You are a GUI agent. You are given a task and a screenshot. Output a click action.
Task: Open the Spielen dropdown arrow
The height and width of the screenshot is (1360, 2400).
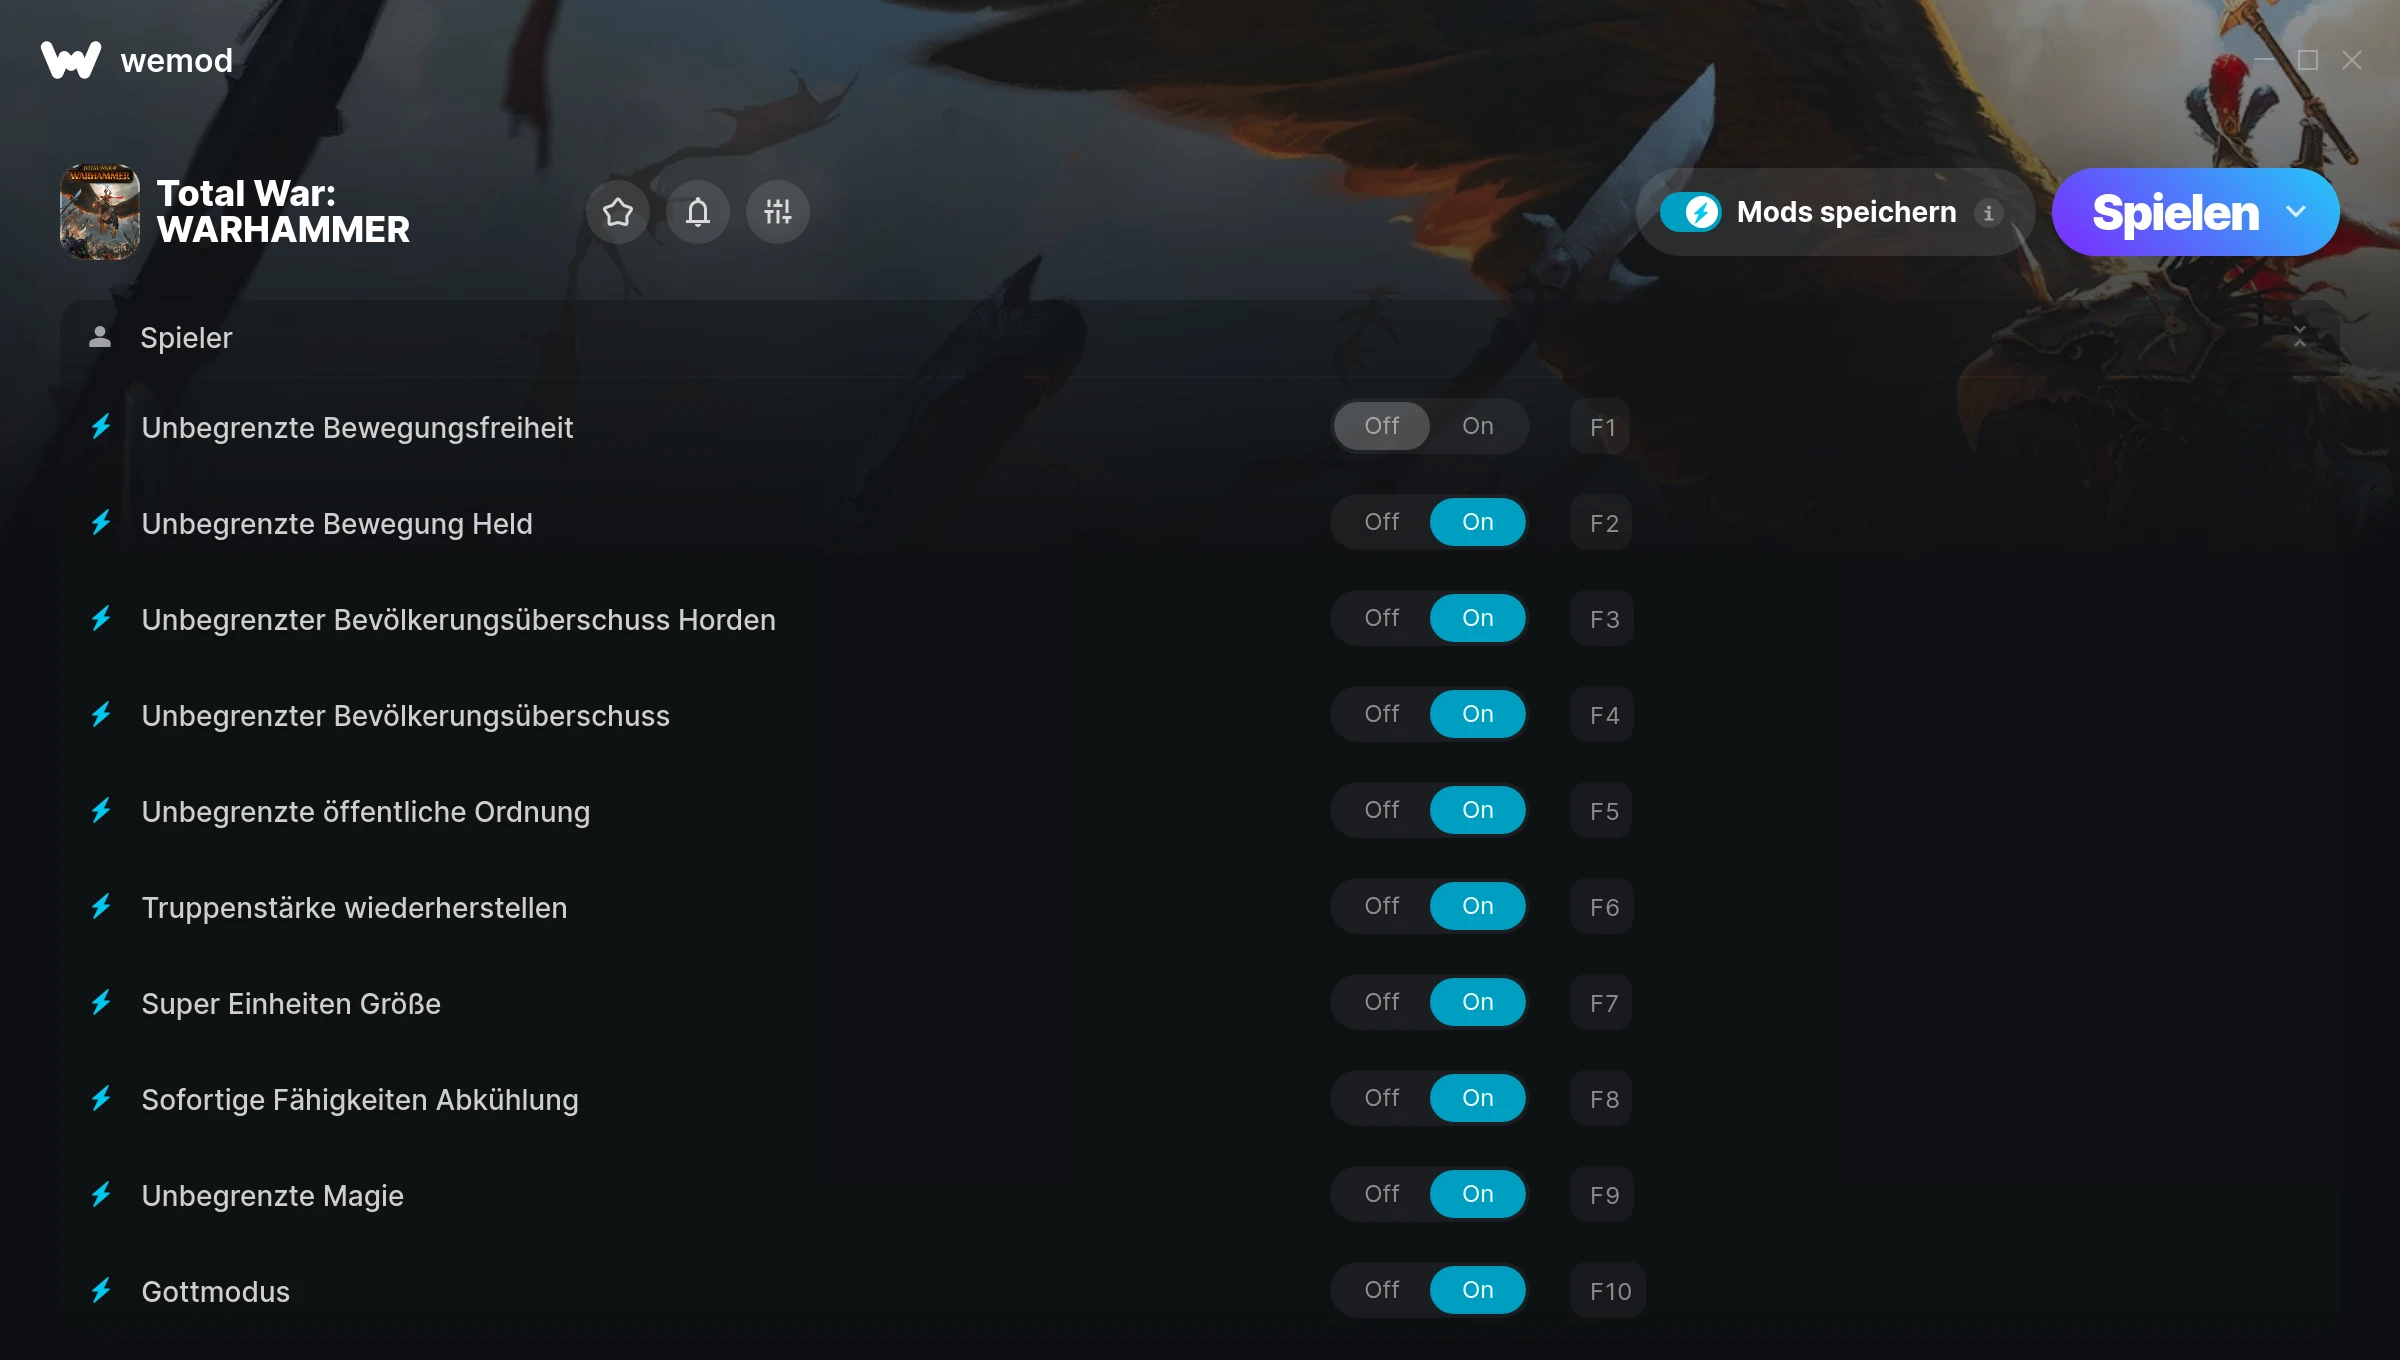[2296, 212]
